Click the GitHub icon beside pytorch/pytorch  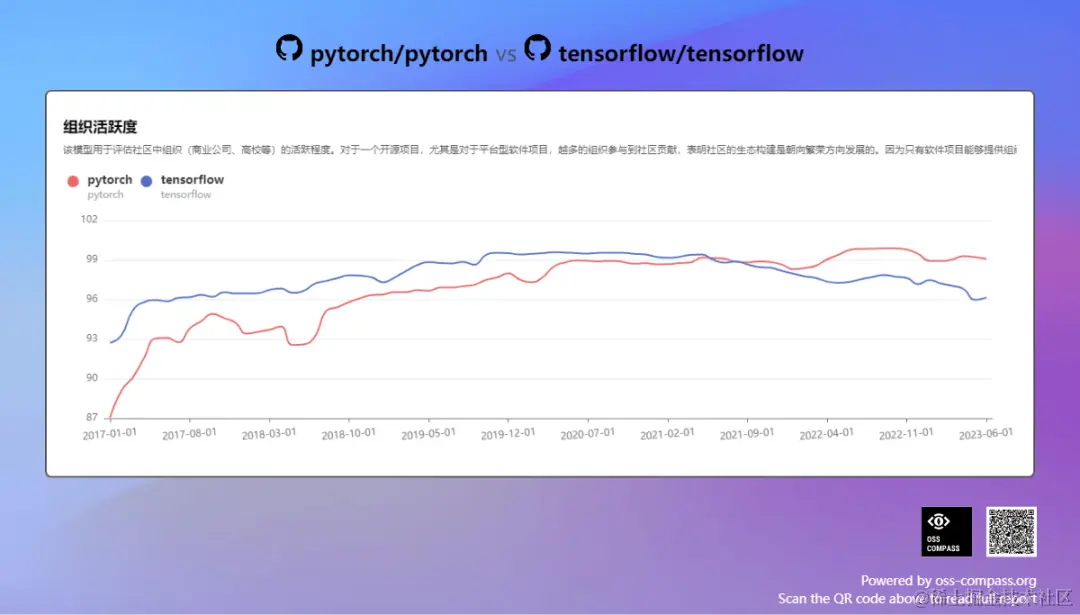289,48
